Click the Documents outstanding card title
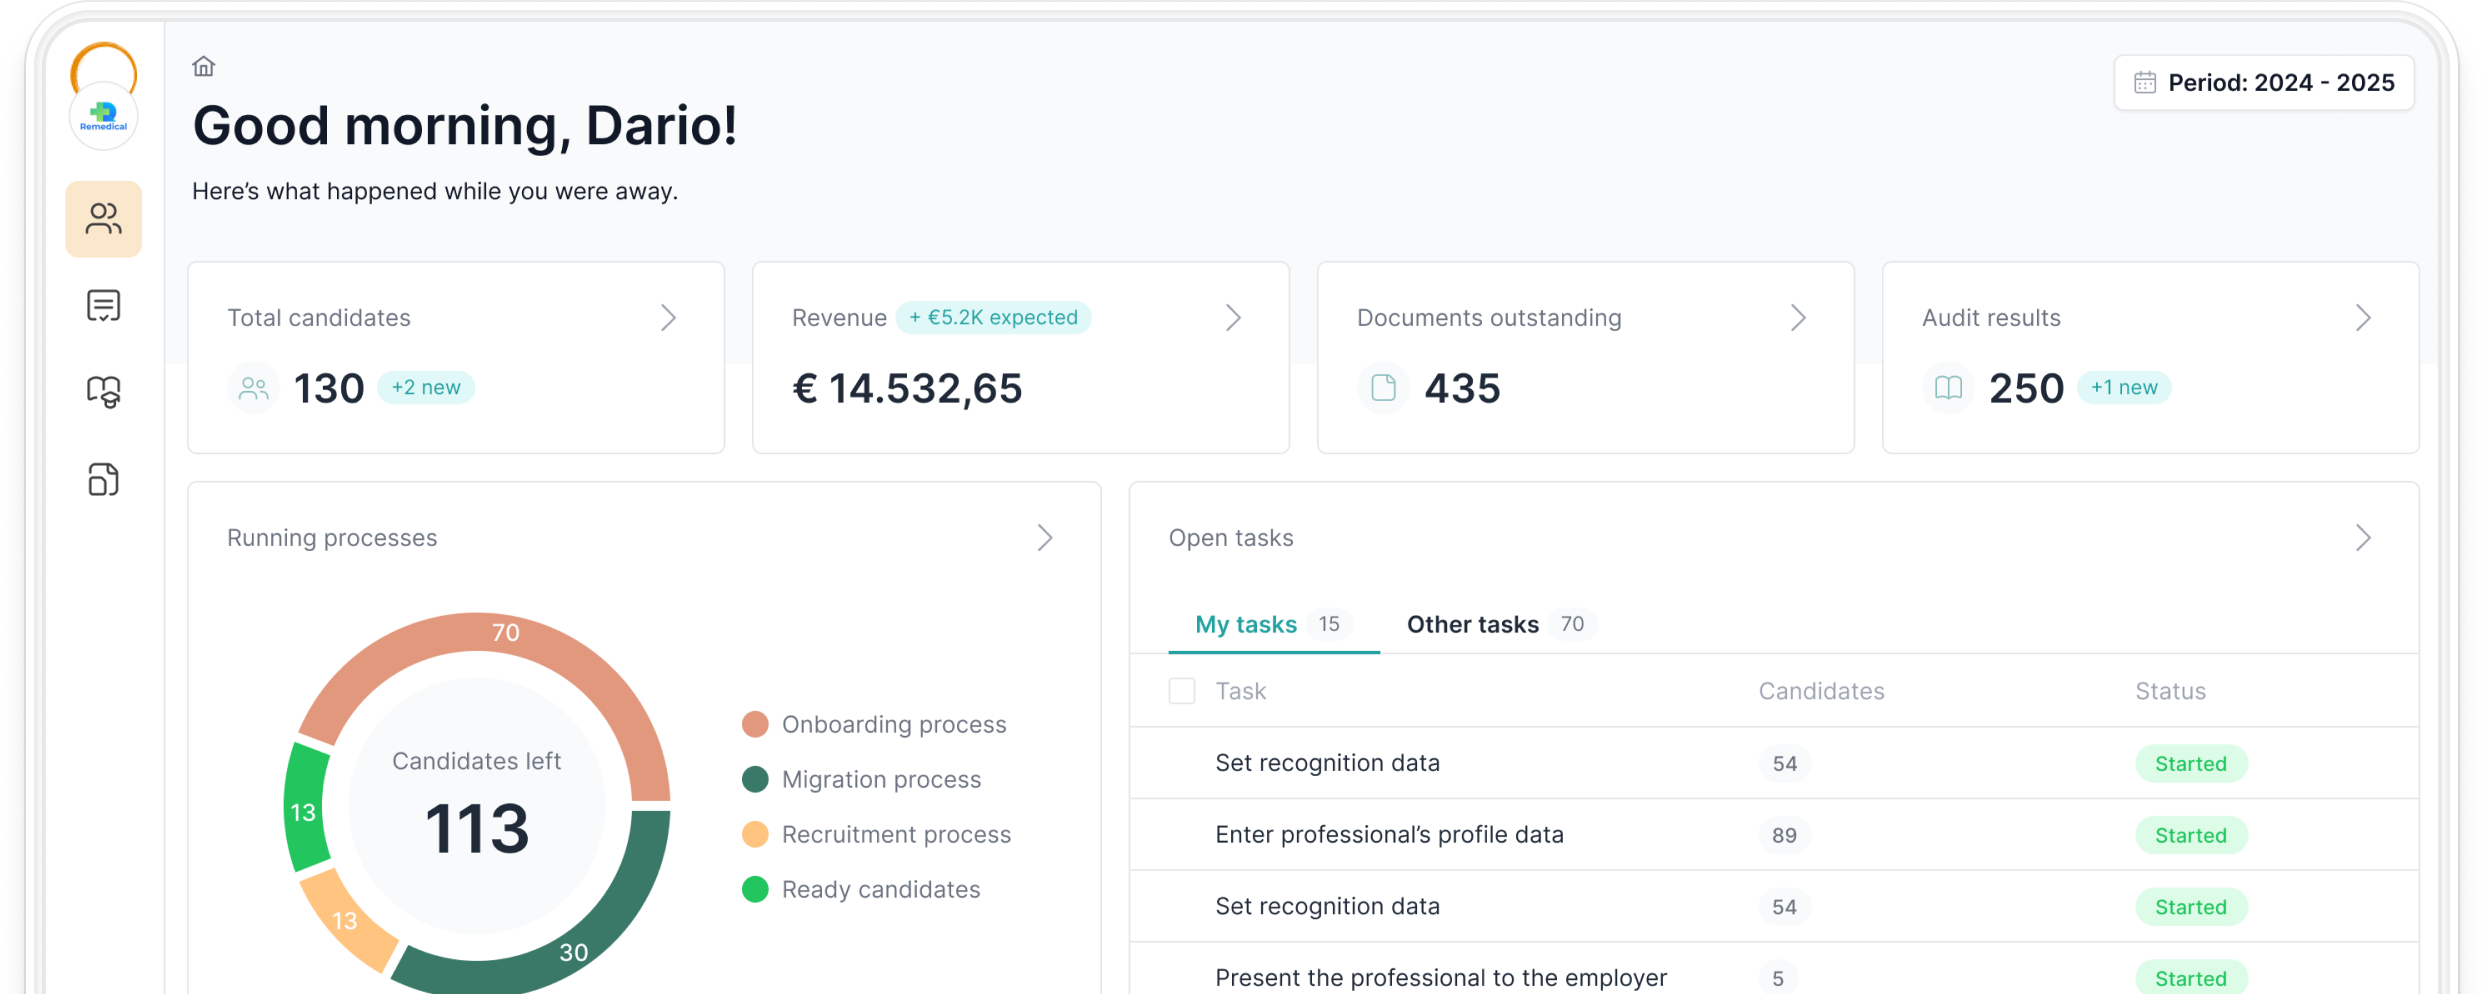The width and height of the screenshot is (2484, 994). pyautogui.click(x=1489, y=318)
